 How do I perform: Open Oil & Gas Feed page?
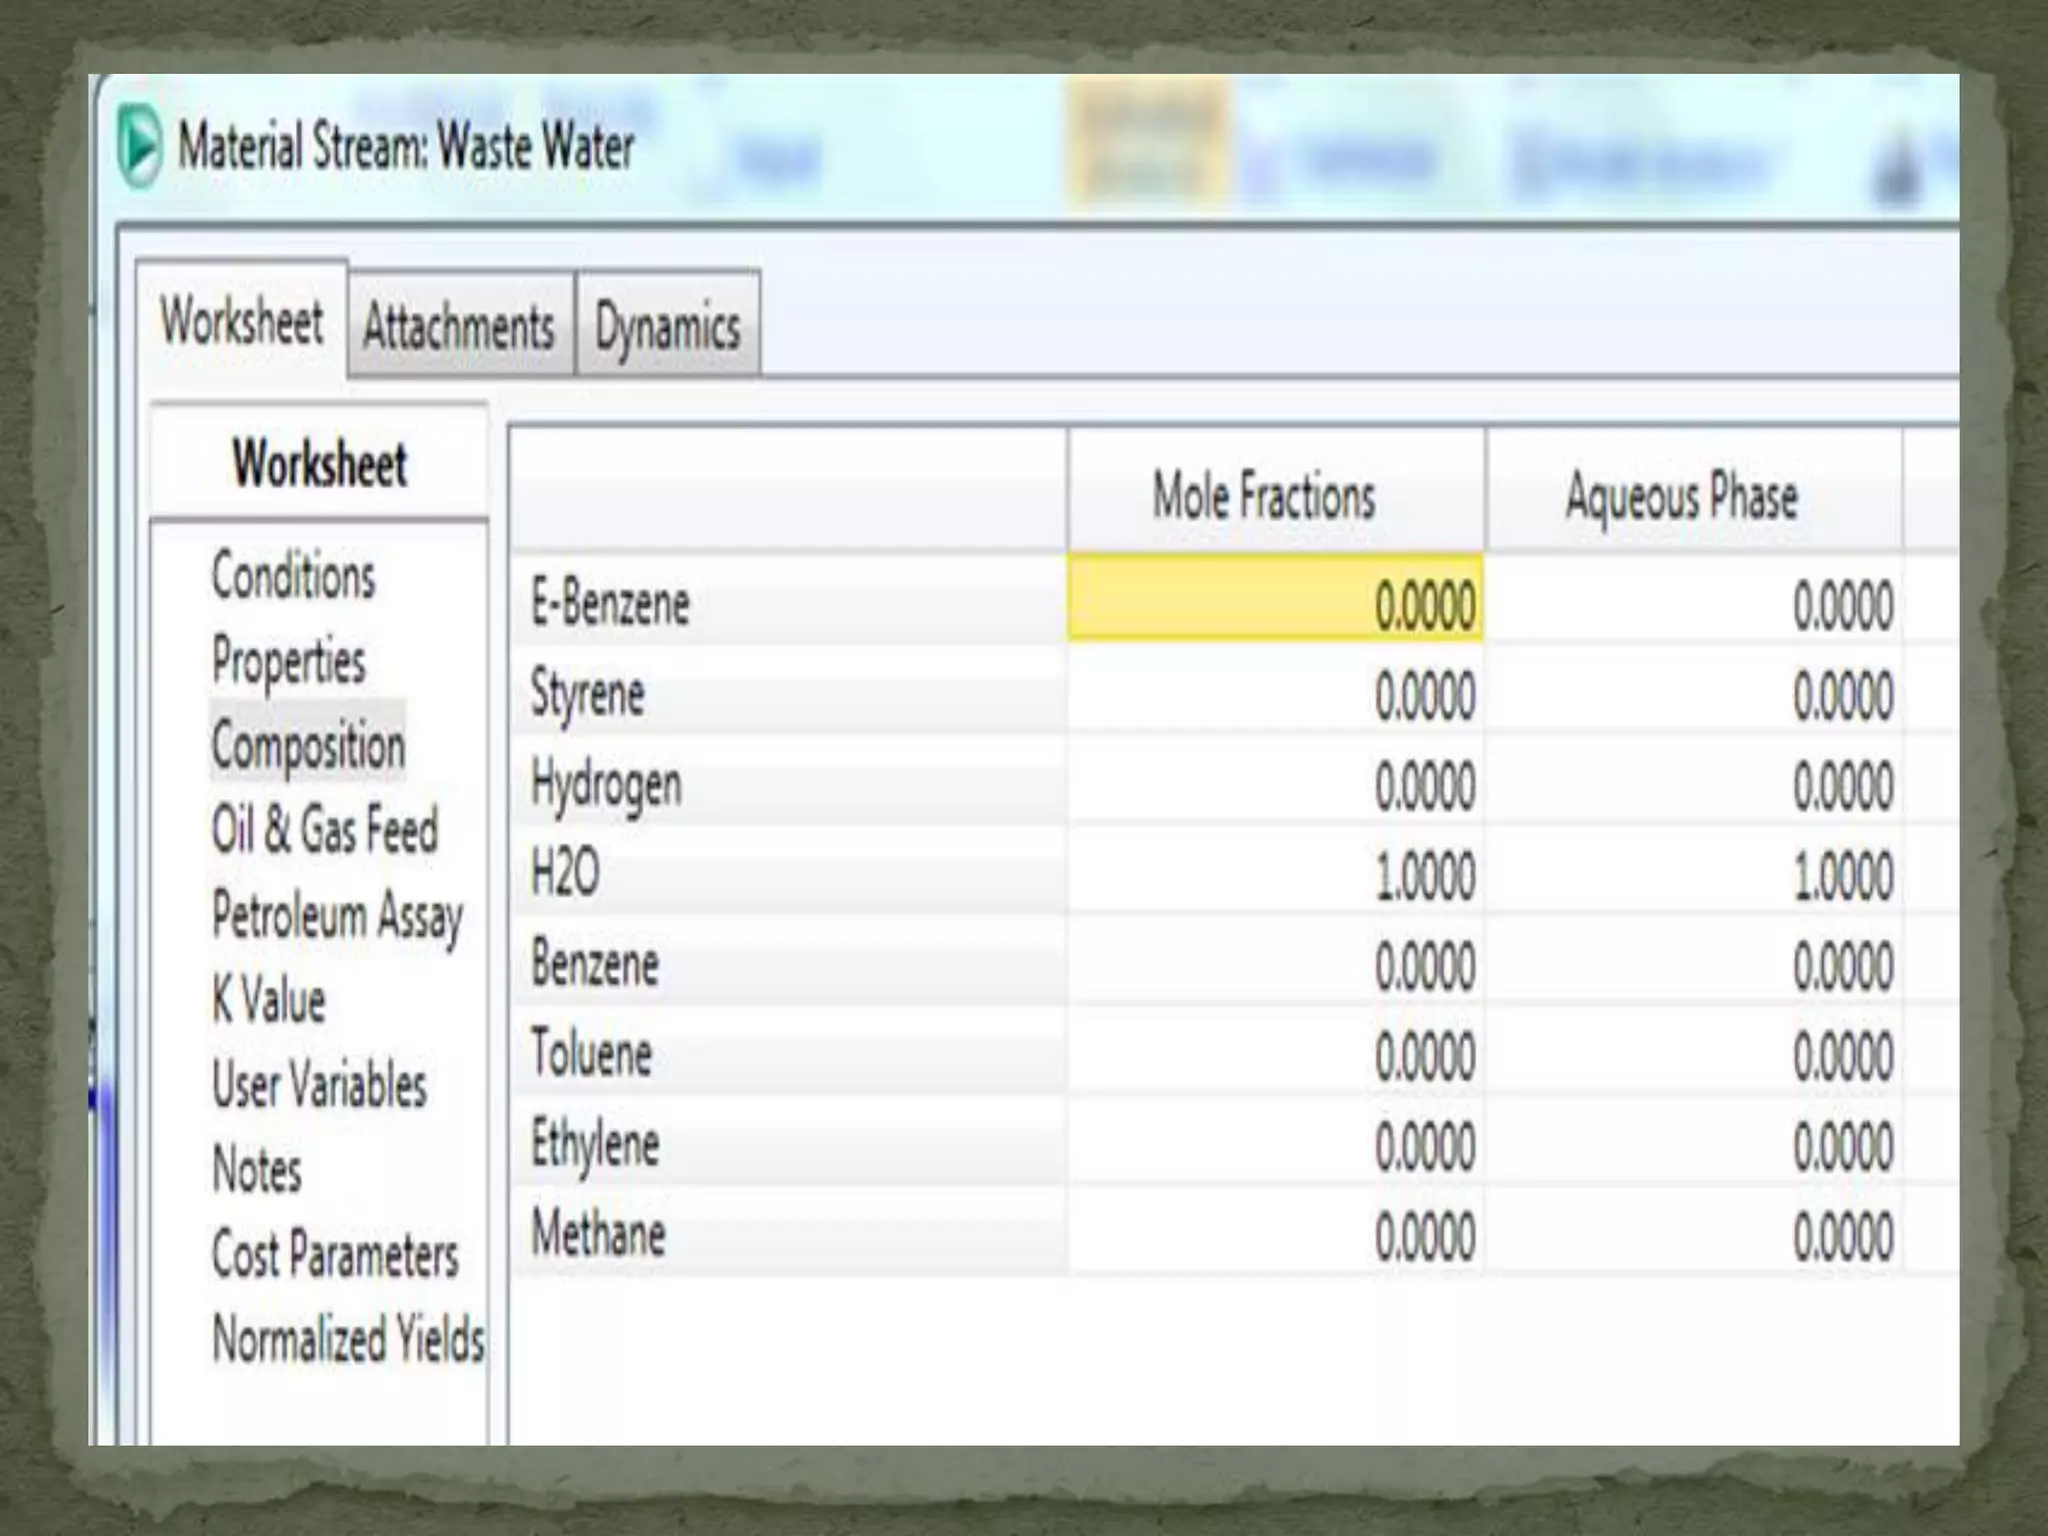tap(325, 830)
